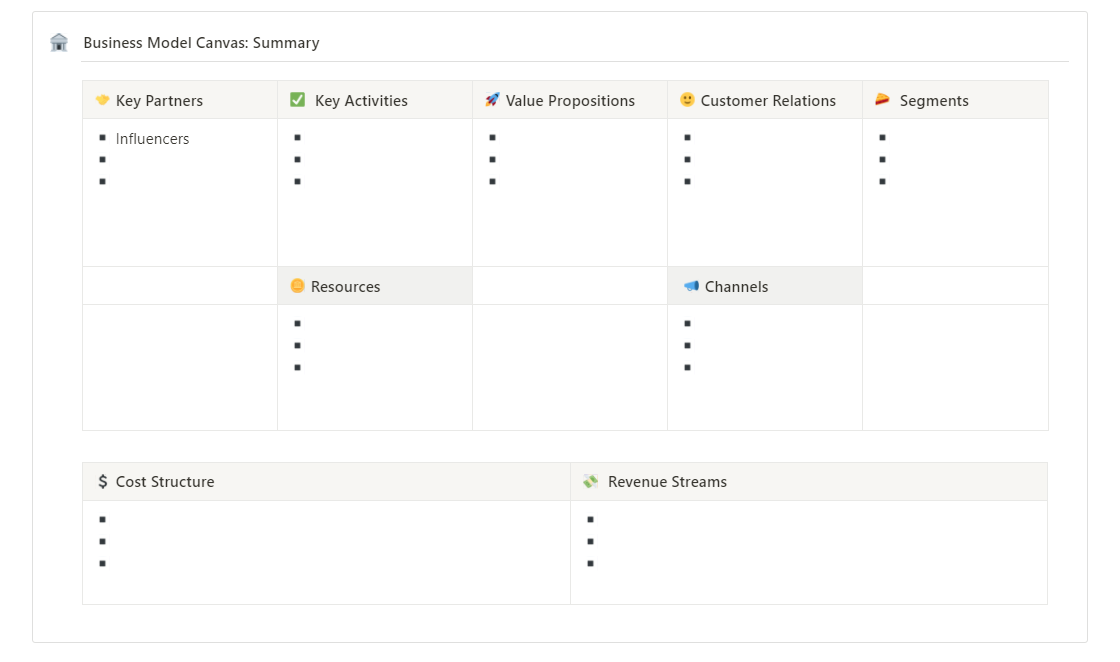
Task: Click the green checkmark icon on Key Activities
Action: [296, 100]
